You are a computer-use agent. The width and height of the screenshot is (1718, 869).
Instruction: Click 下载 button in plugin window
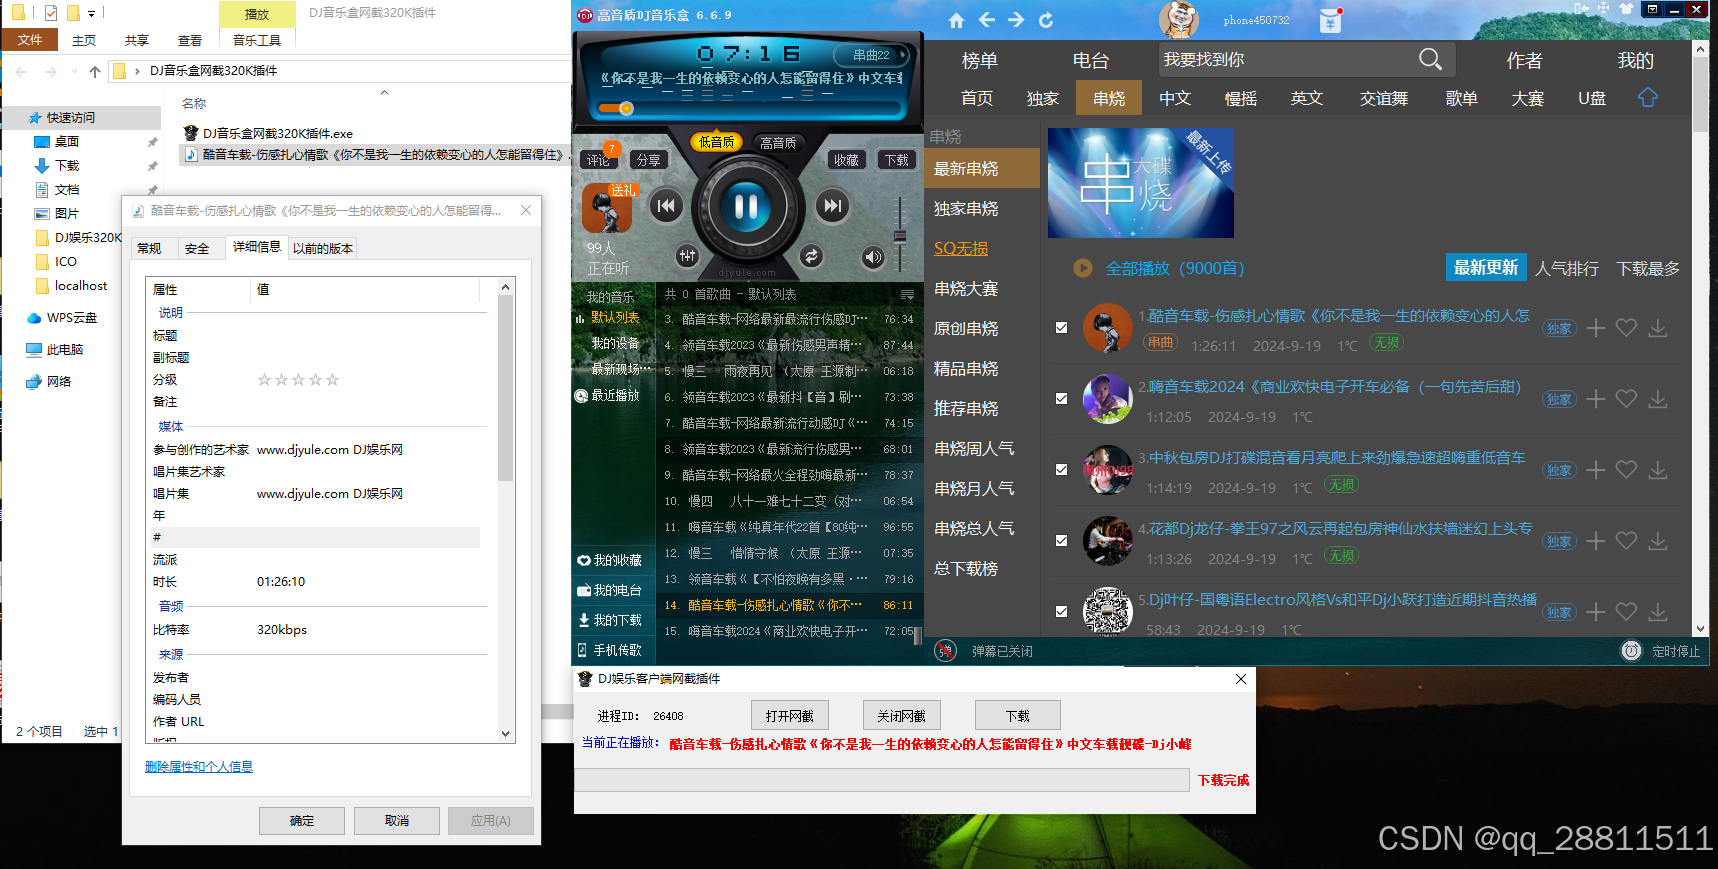pos(1018,716)
